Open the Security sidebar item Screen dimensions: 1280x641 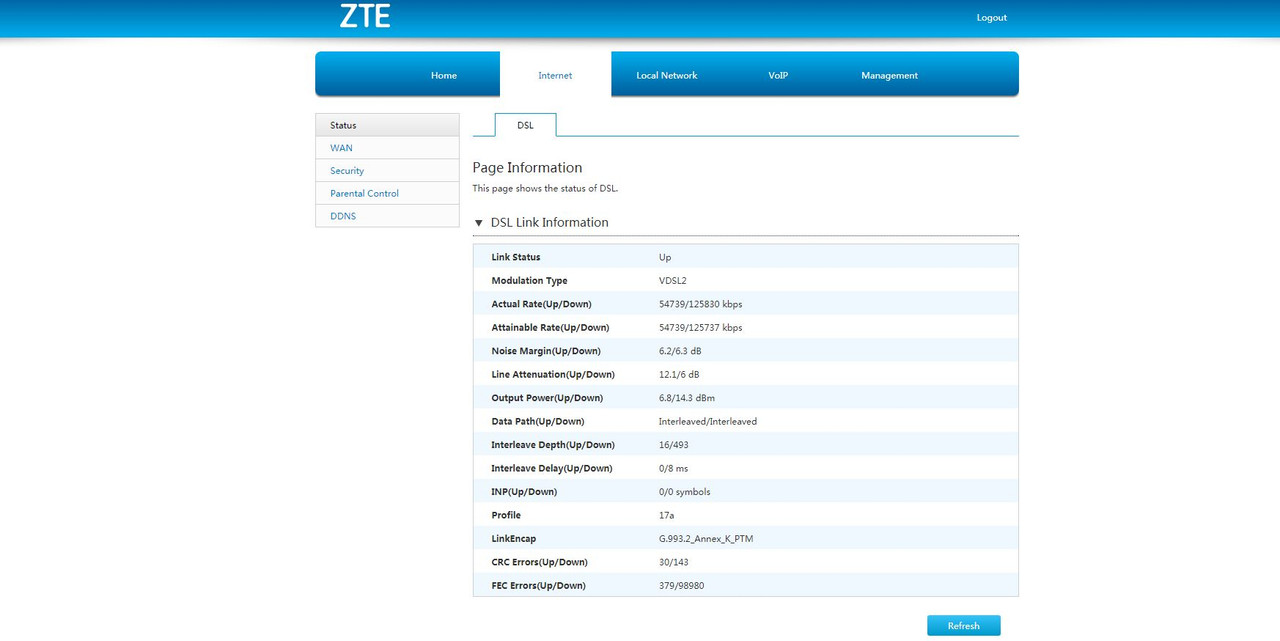387,171
